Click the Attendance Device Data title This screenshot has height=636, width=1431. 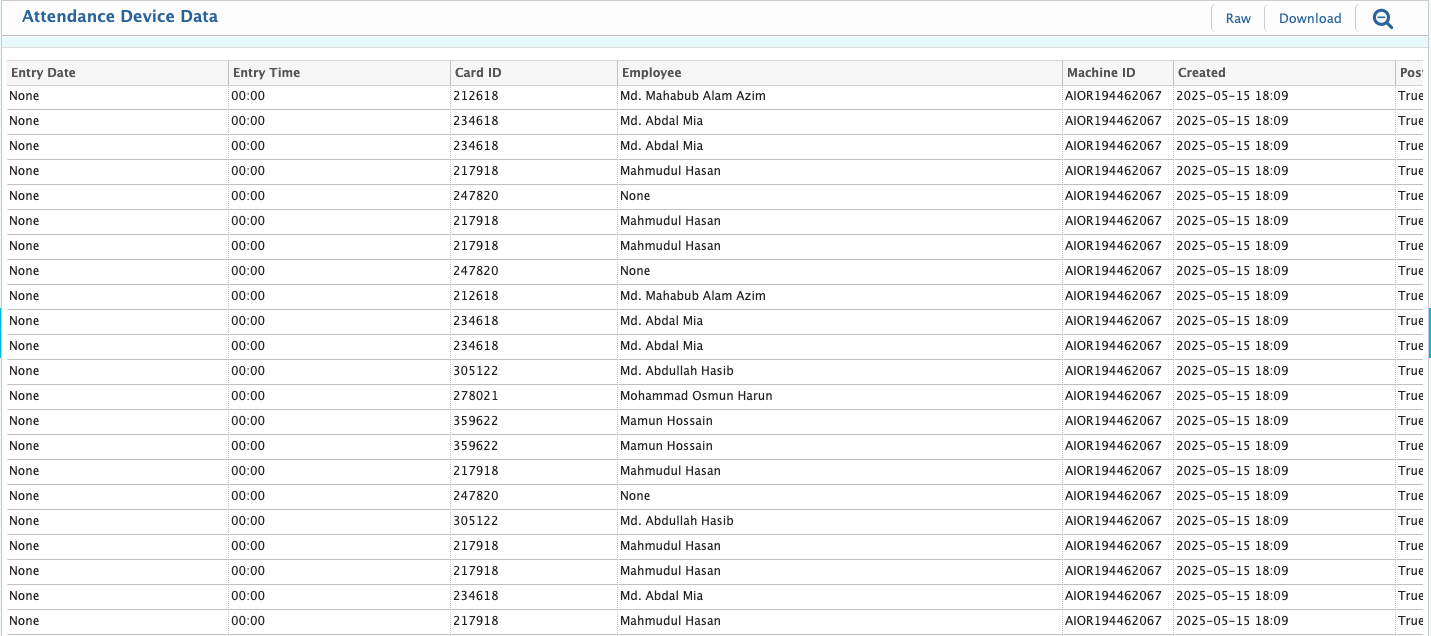(120, 17)
